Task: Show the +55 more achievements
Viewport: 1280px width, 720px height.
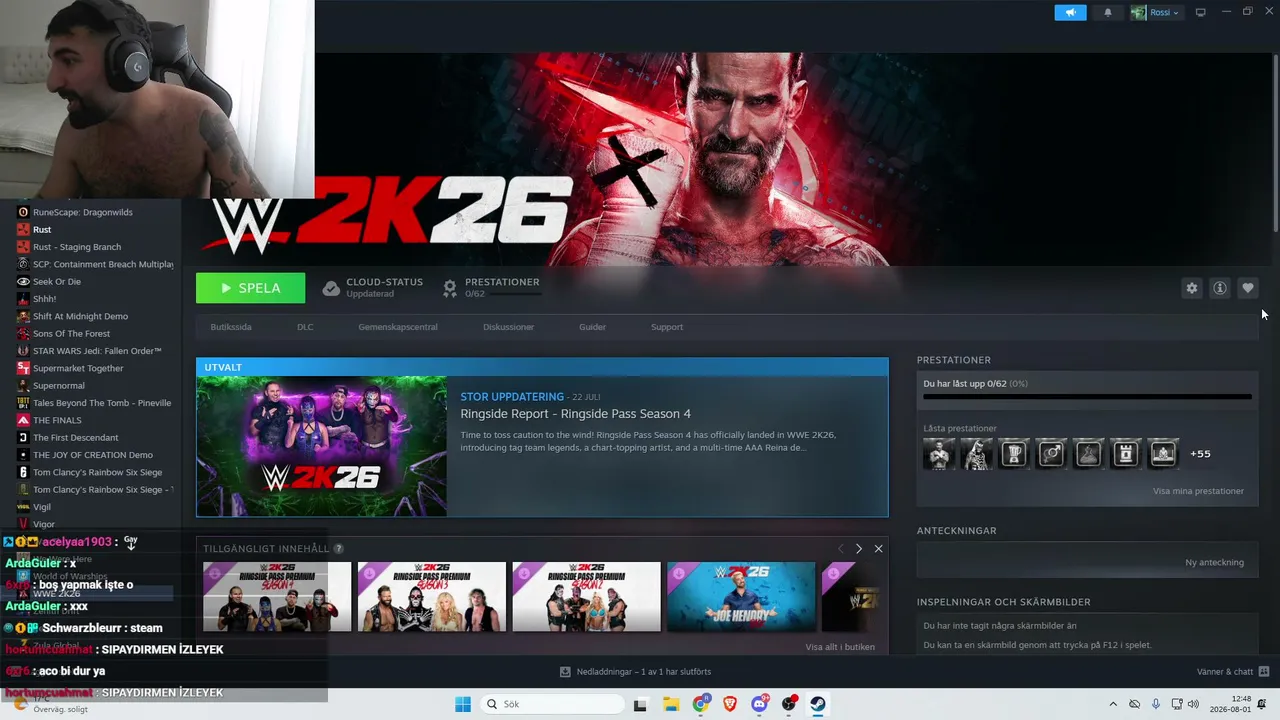Action: pyautogui.click(x=1200, y=454)
